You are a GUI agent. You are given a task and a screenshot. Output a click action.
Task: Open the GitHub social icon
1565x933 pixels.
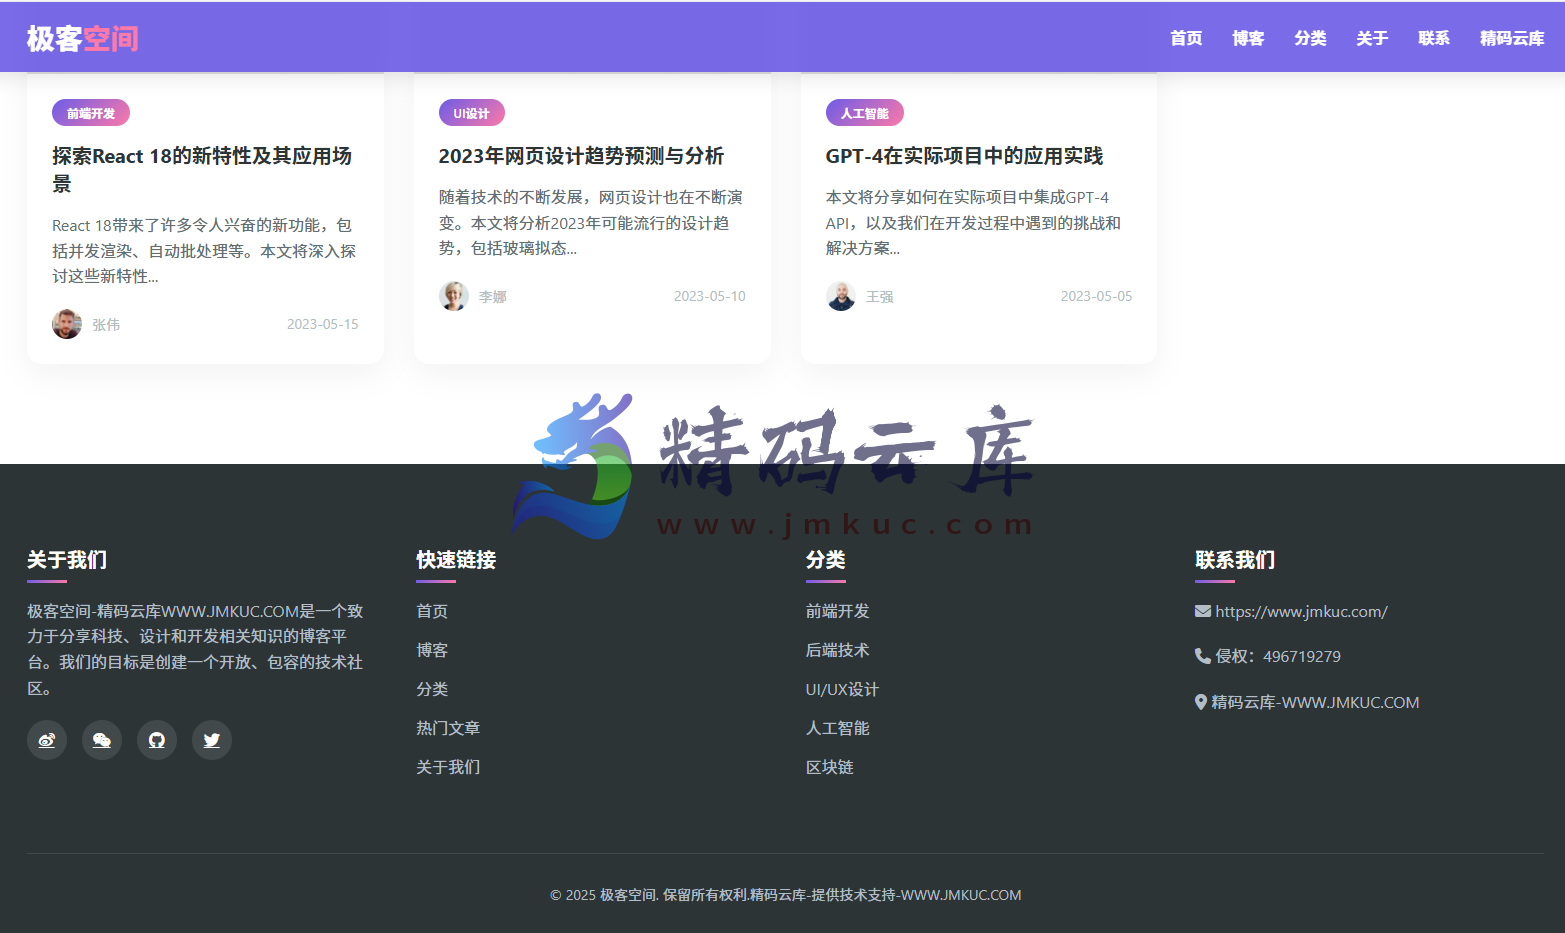pyautogui.click(x=157, y=740)
